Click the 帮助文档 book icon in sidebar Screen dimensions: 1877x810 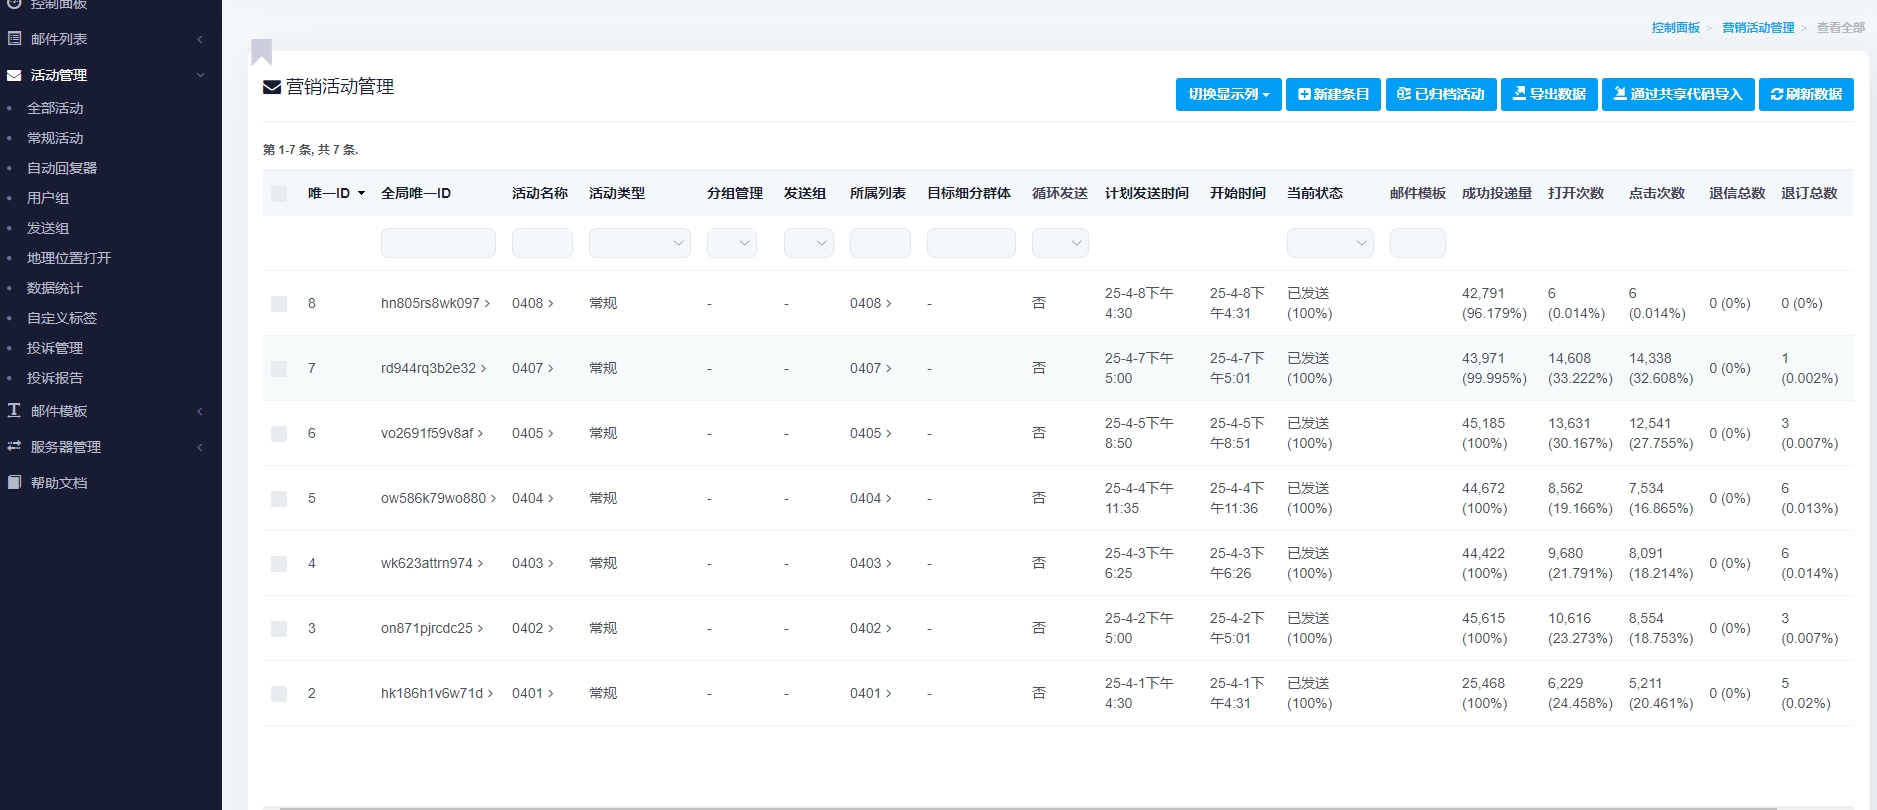14,483
